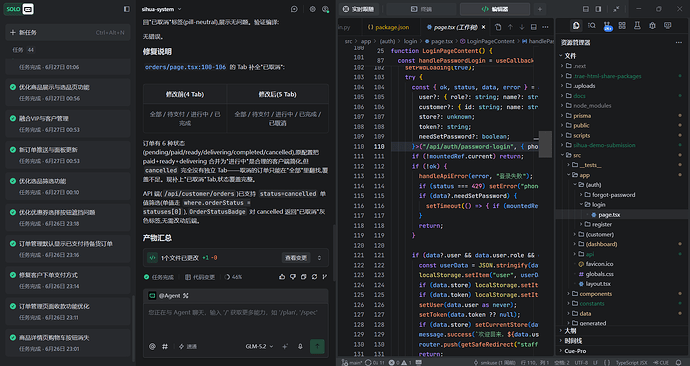The width and height of the screenshot is (690, 366).
Task: Add a new tool tab with plus
Action: (540, 9)
